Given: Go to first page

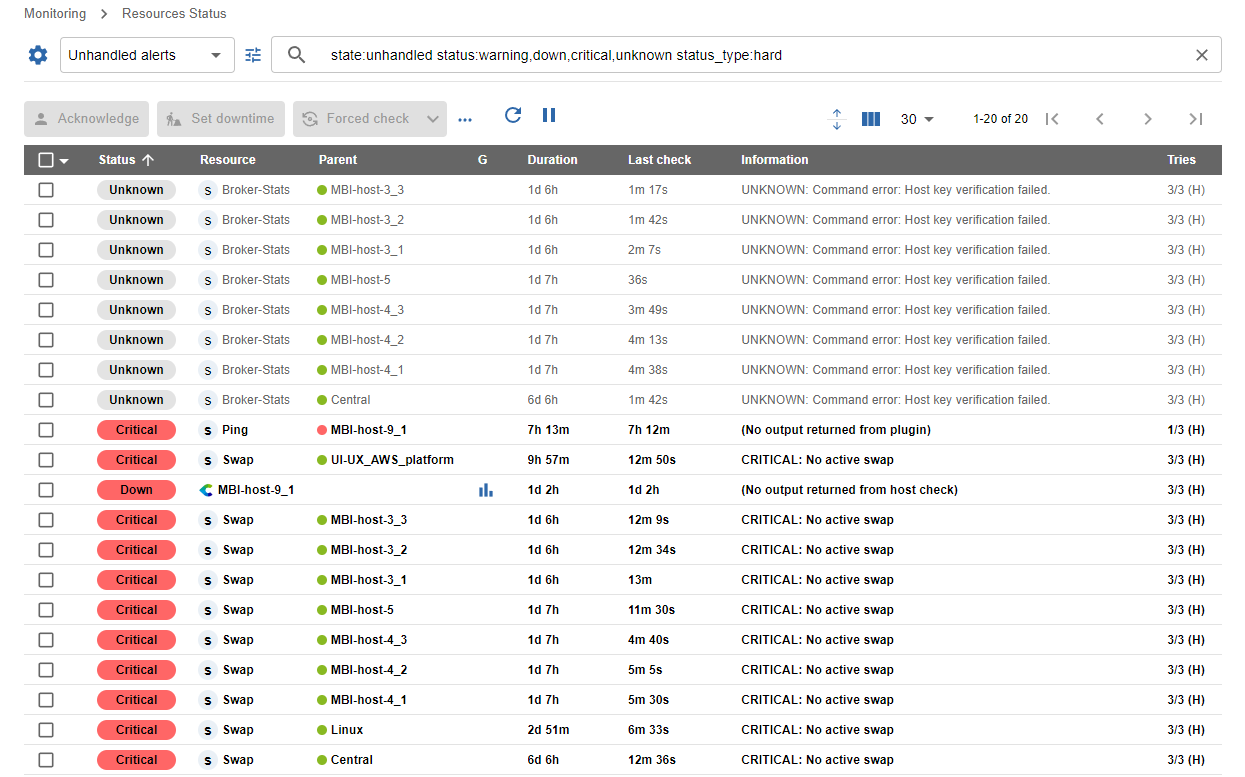Looking at the screenshot, I should [1052, 119].
